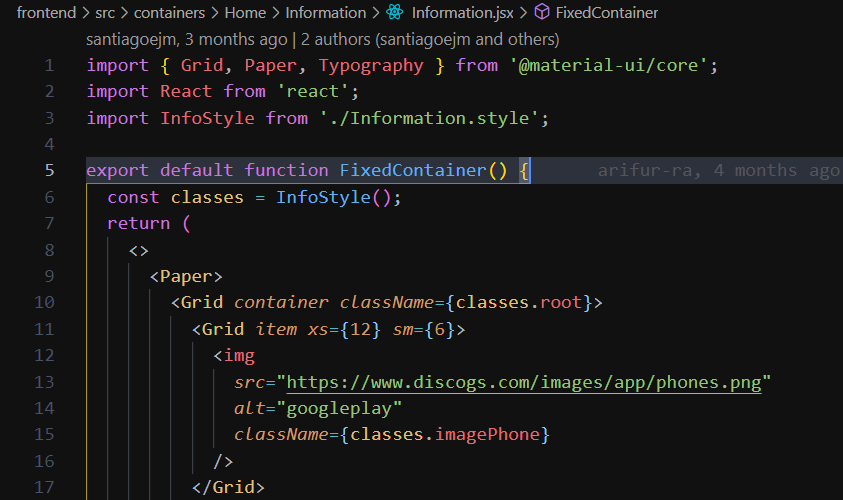Click the return keyword on line 7
The width and height of the screenshot is (843, 500).
(x=139, y=224)
